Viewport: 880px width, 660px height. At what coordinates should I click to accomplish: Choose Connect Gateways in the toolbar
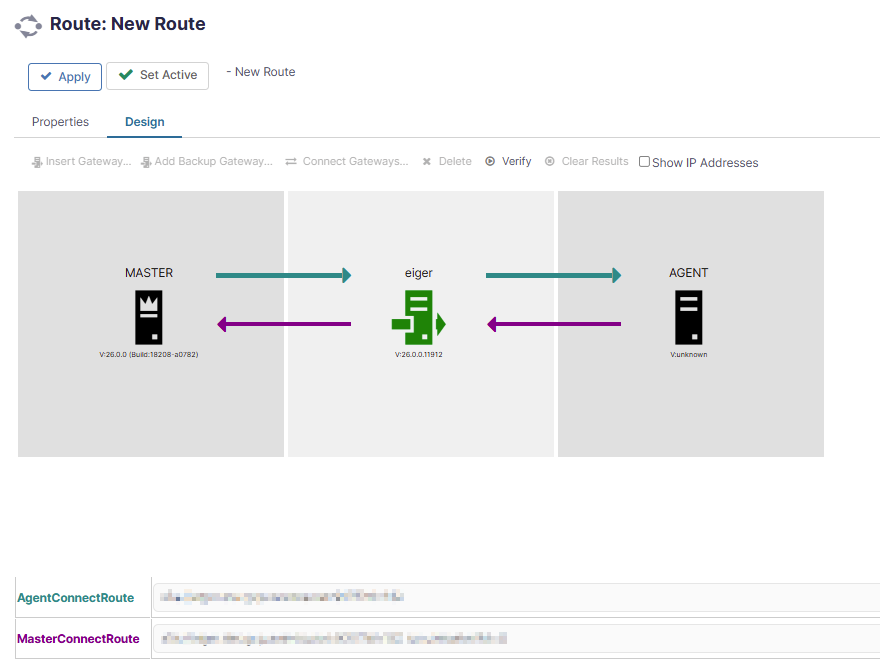pos(347,162)
